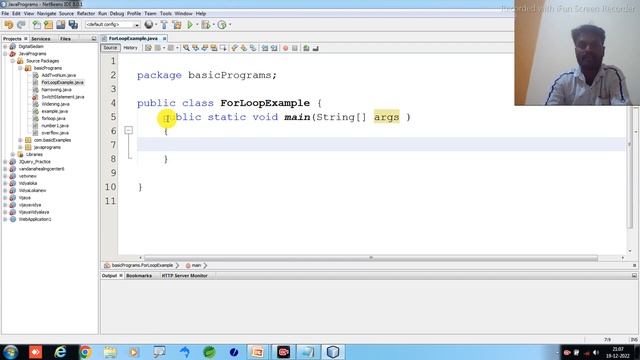Click the taskbar volume speaker icon
This screenshot has height=360, width=640.
[596, 352]
